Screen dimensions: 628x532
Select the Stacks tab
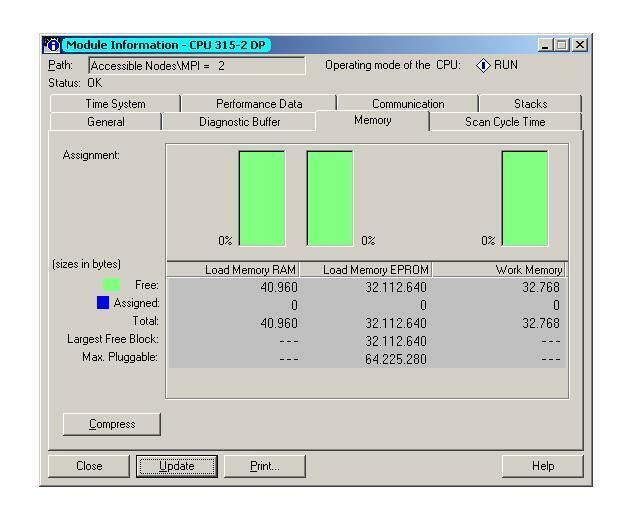(530, 104)
